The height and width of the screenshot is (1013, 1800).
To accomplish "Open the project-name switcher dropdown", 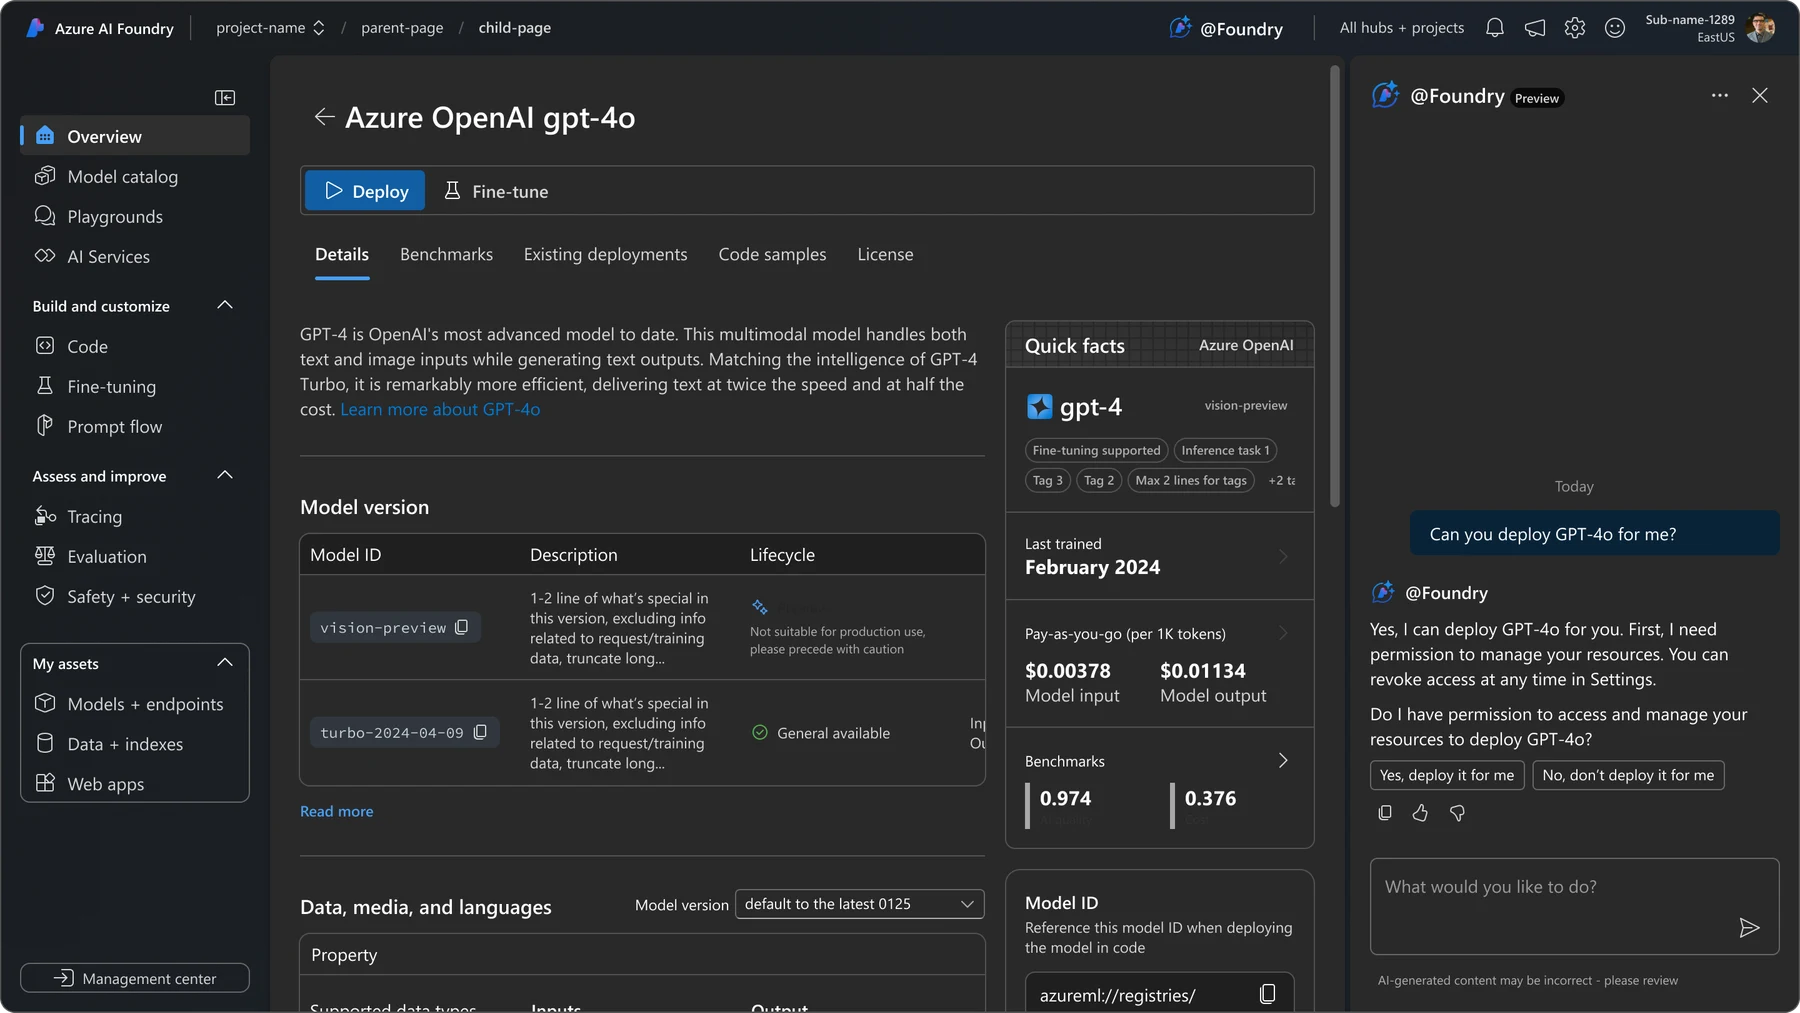I will click(271, 28).
